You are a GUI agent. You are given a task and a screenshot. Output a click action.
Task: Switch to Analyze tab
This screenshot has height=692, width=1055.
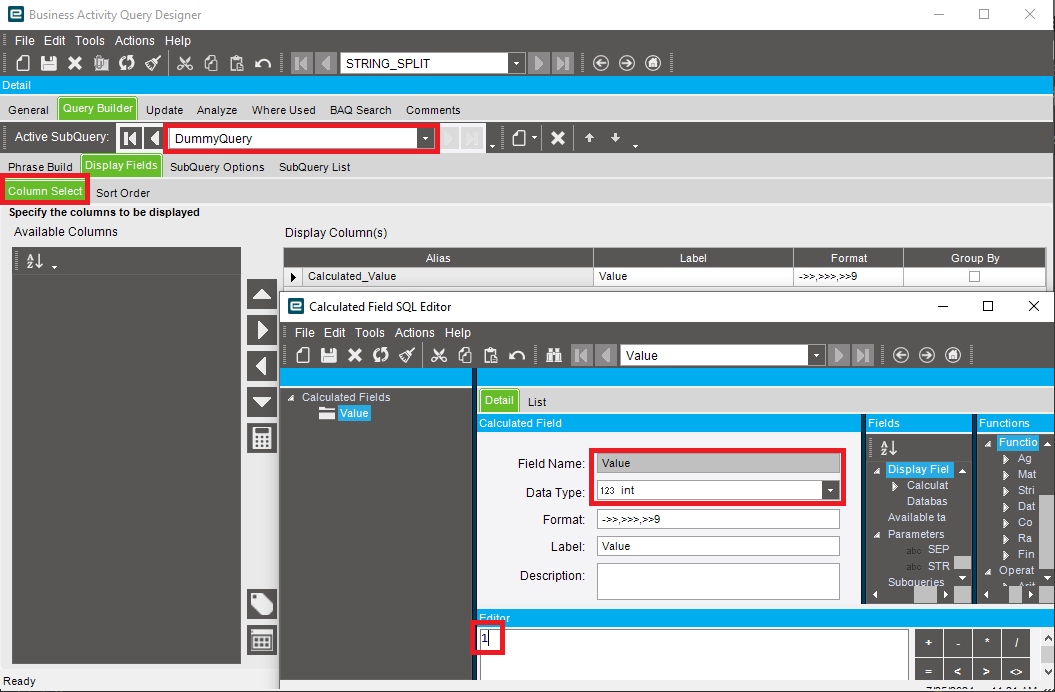point(217,110)
